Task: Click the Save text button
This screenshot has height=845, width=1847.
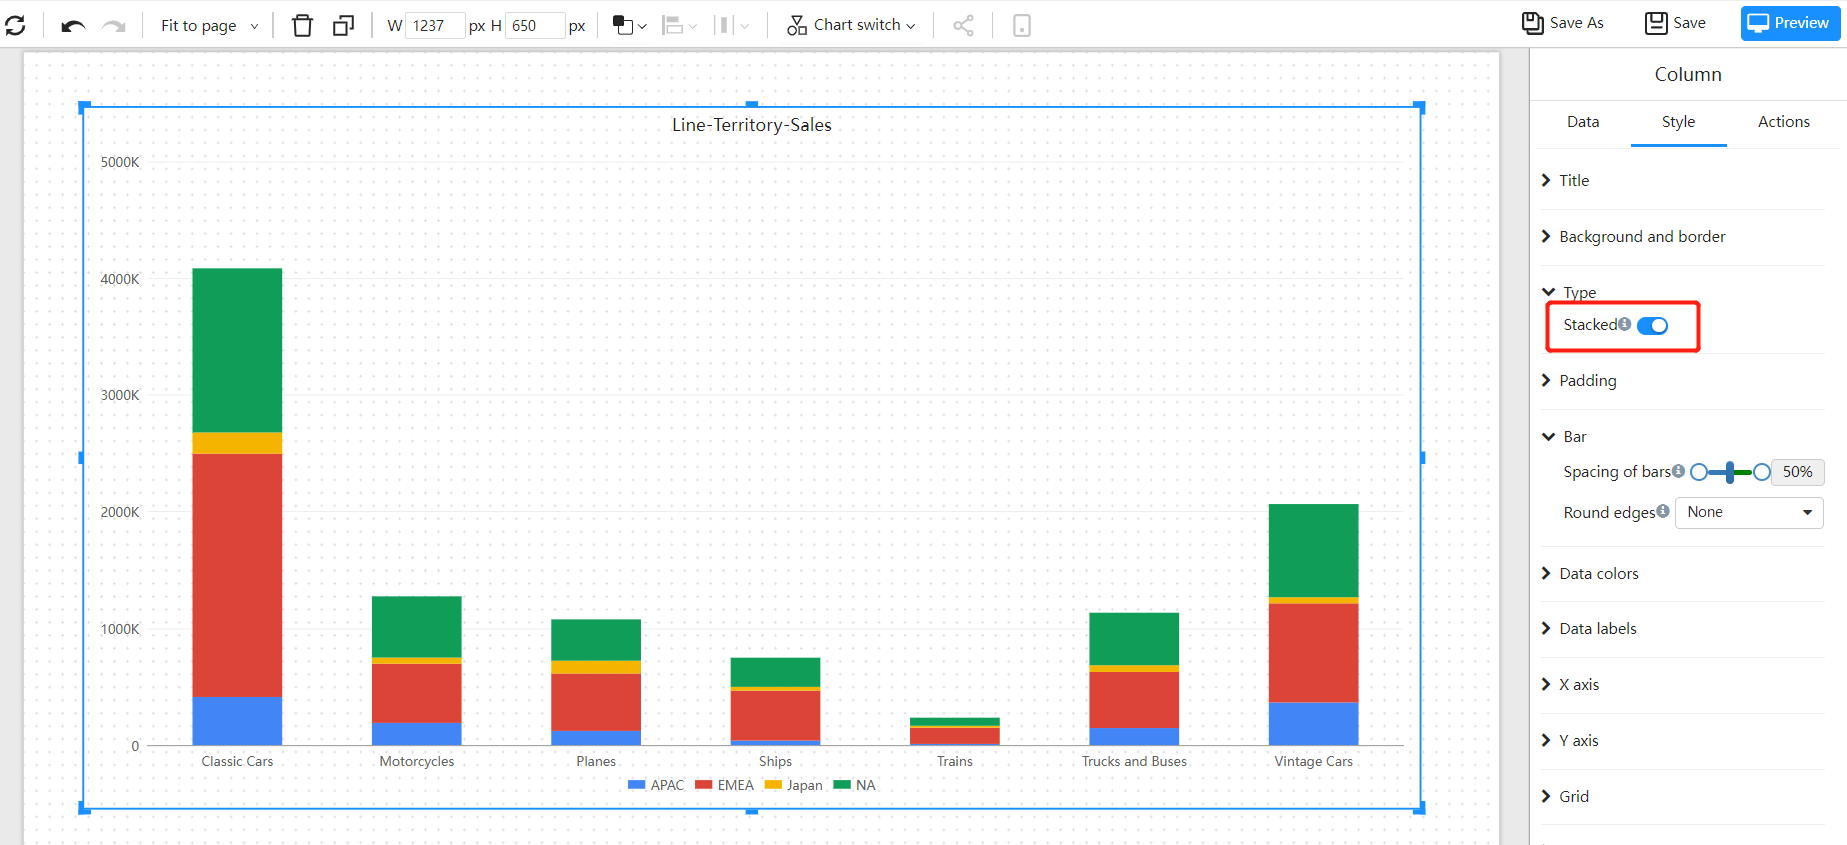Action: (1690, 23)
